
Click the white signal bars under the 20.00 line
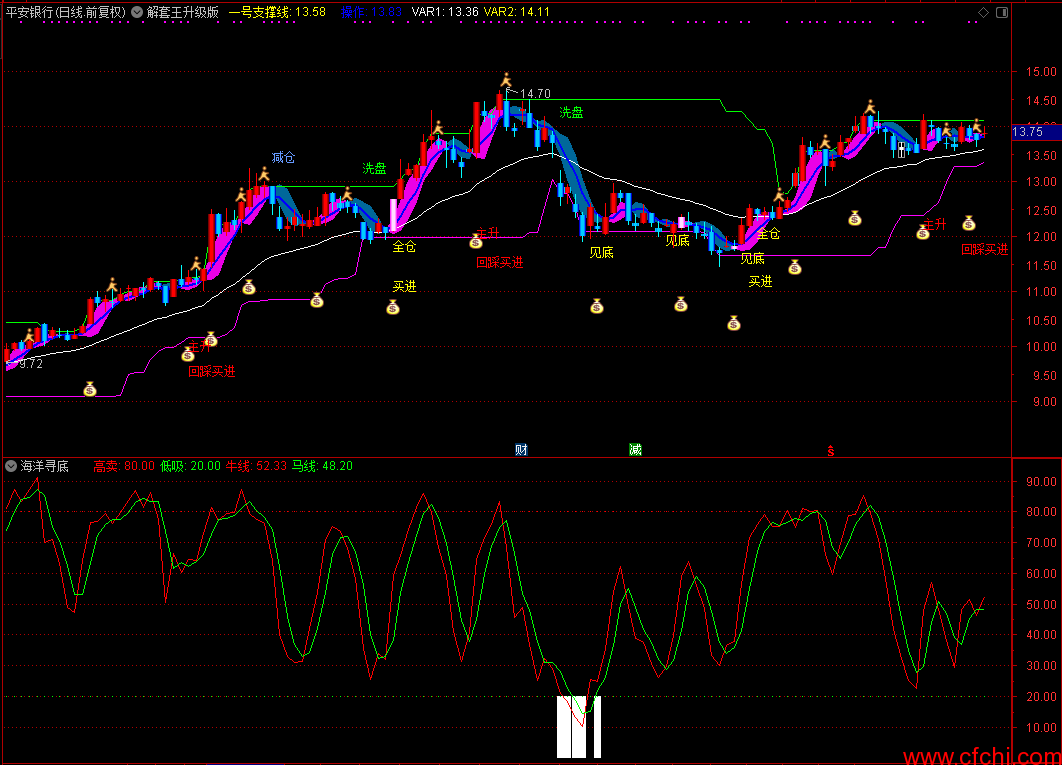(x=578, y=727)
